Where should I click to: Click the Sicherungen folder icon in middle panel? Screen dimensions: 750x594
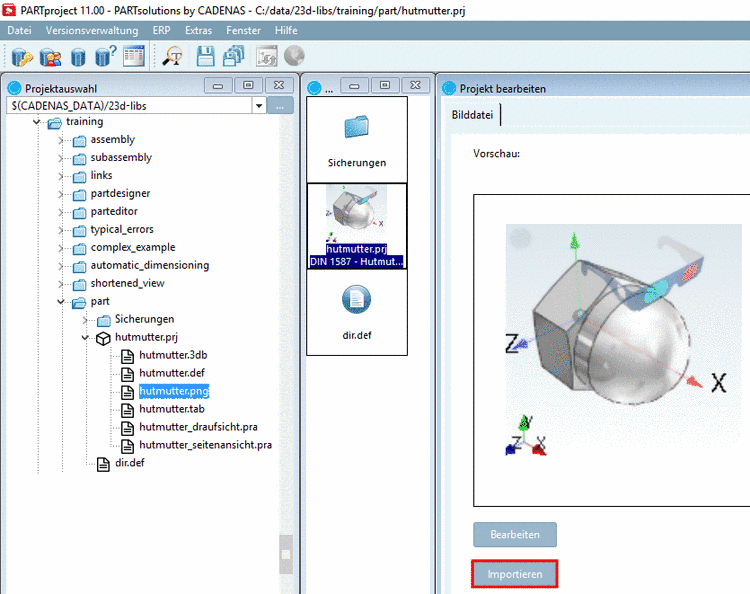tap(357, 127)
